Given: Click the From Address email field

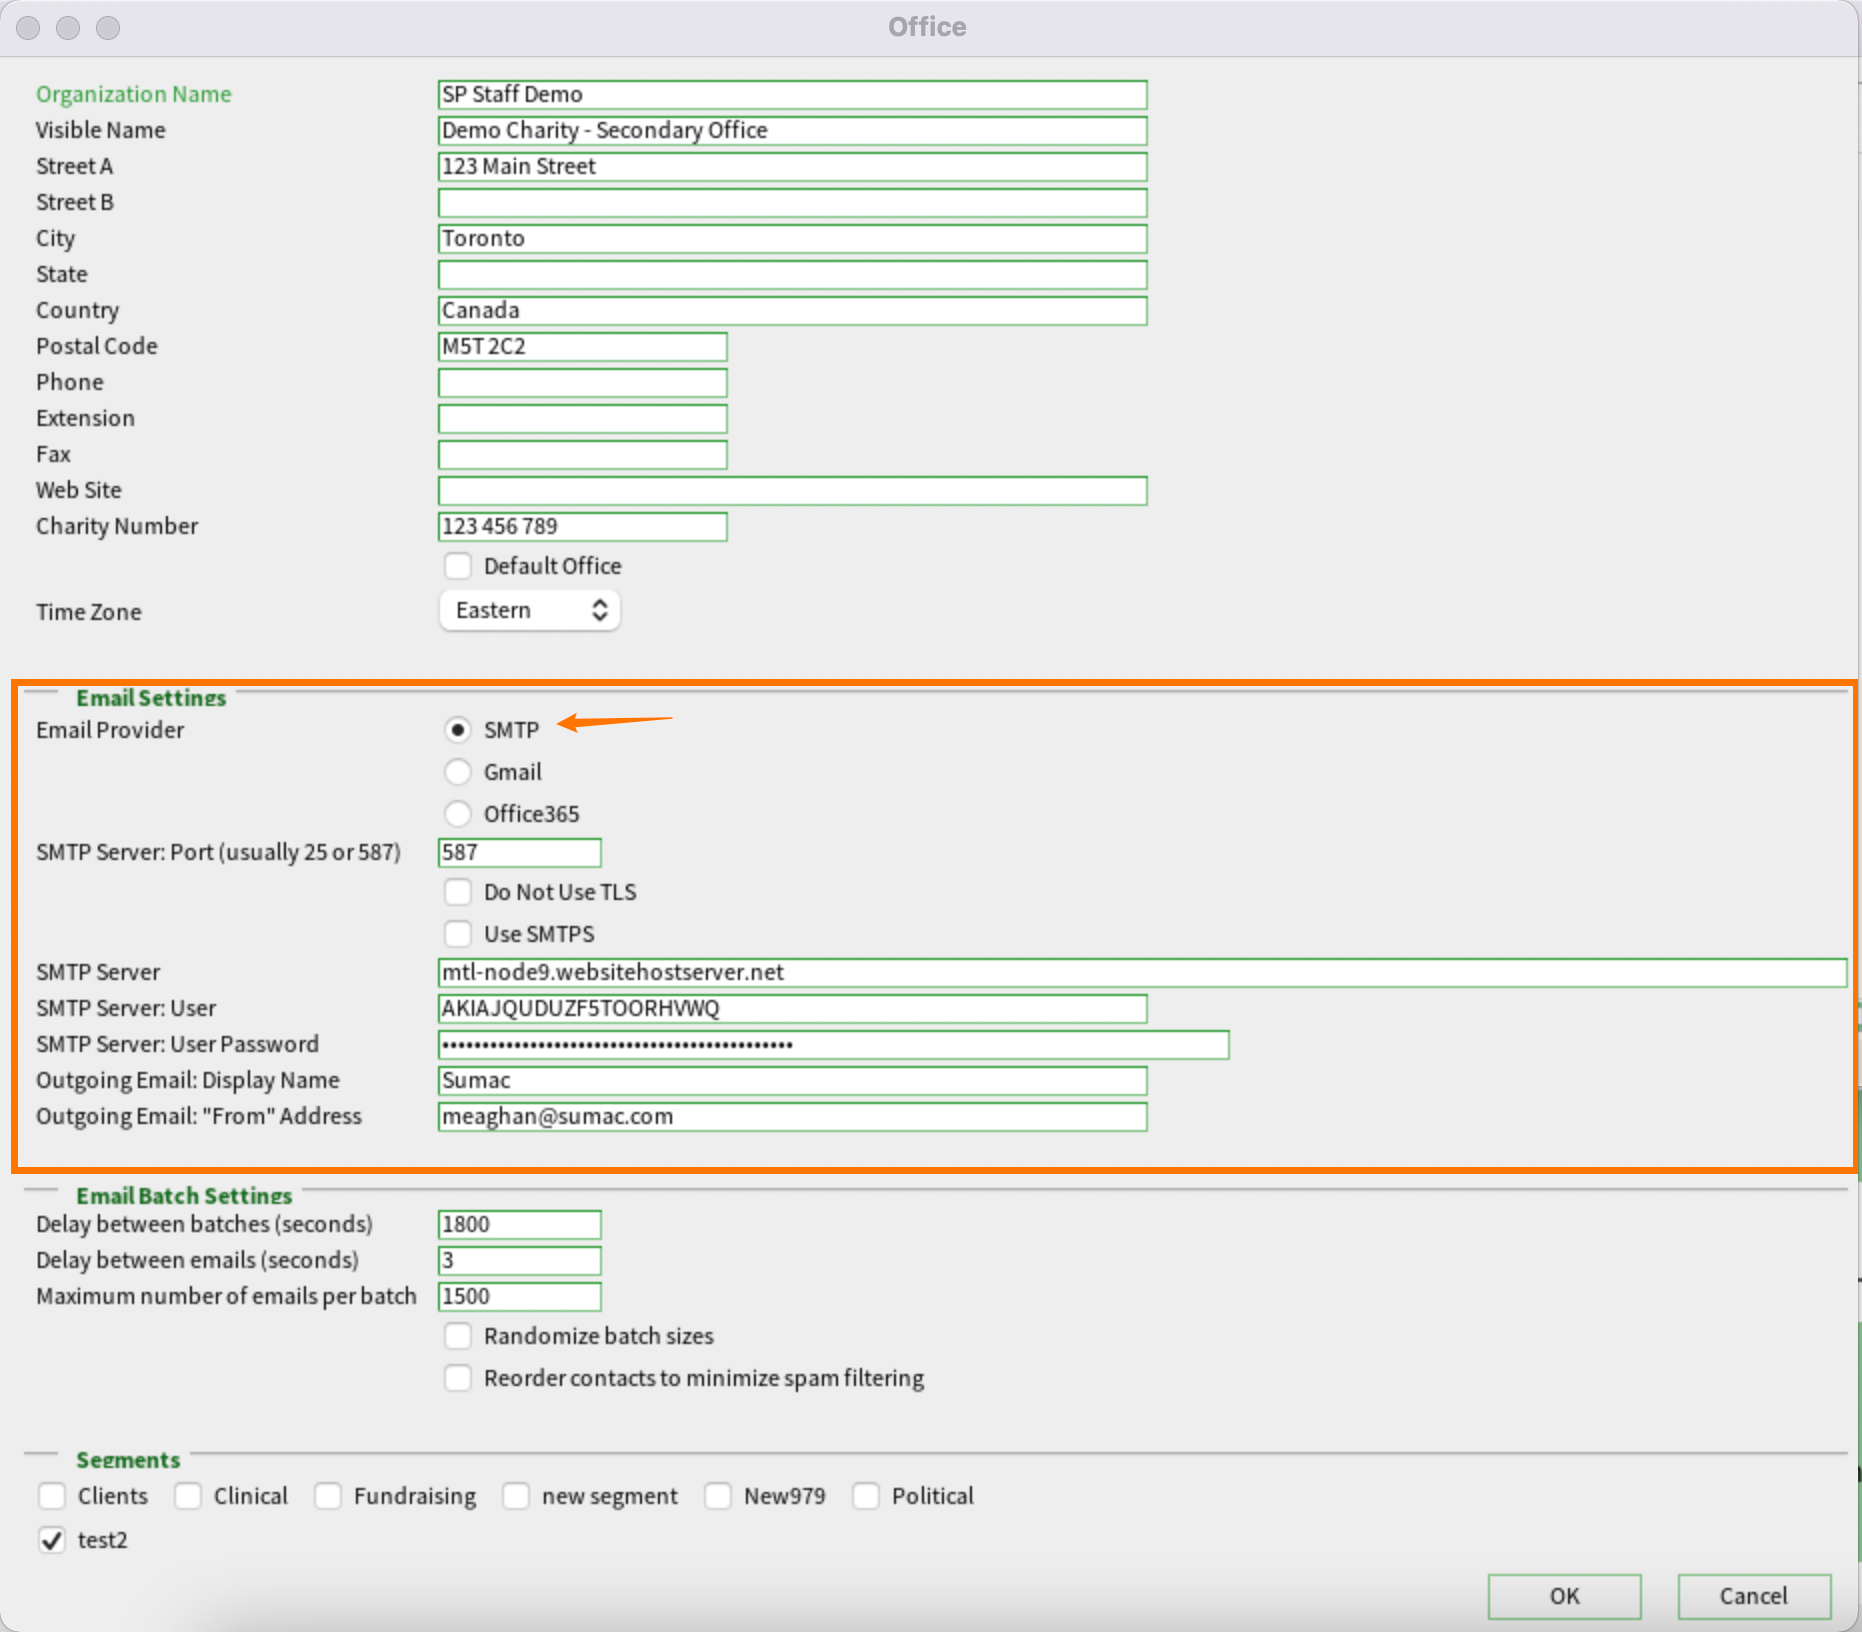Looking at the screenshot, I should coord(792,1116).
